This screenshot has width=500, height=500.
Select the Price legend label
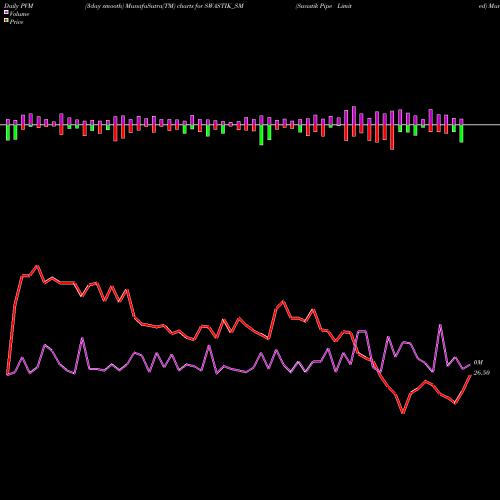click(16, 22)
